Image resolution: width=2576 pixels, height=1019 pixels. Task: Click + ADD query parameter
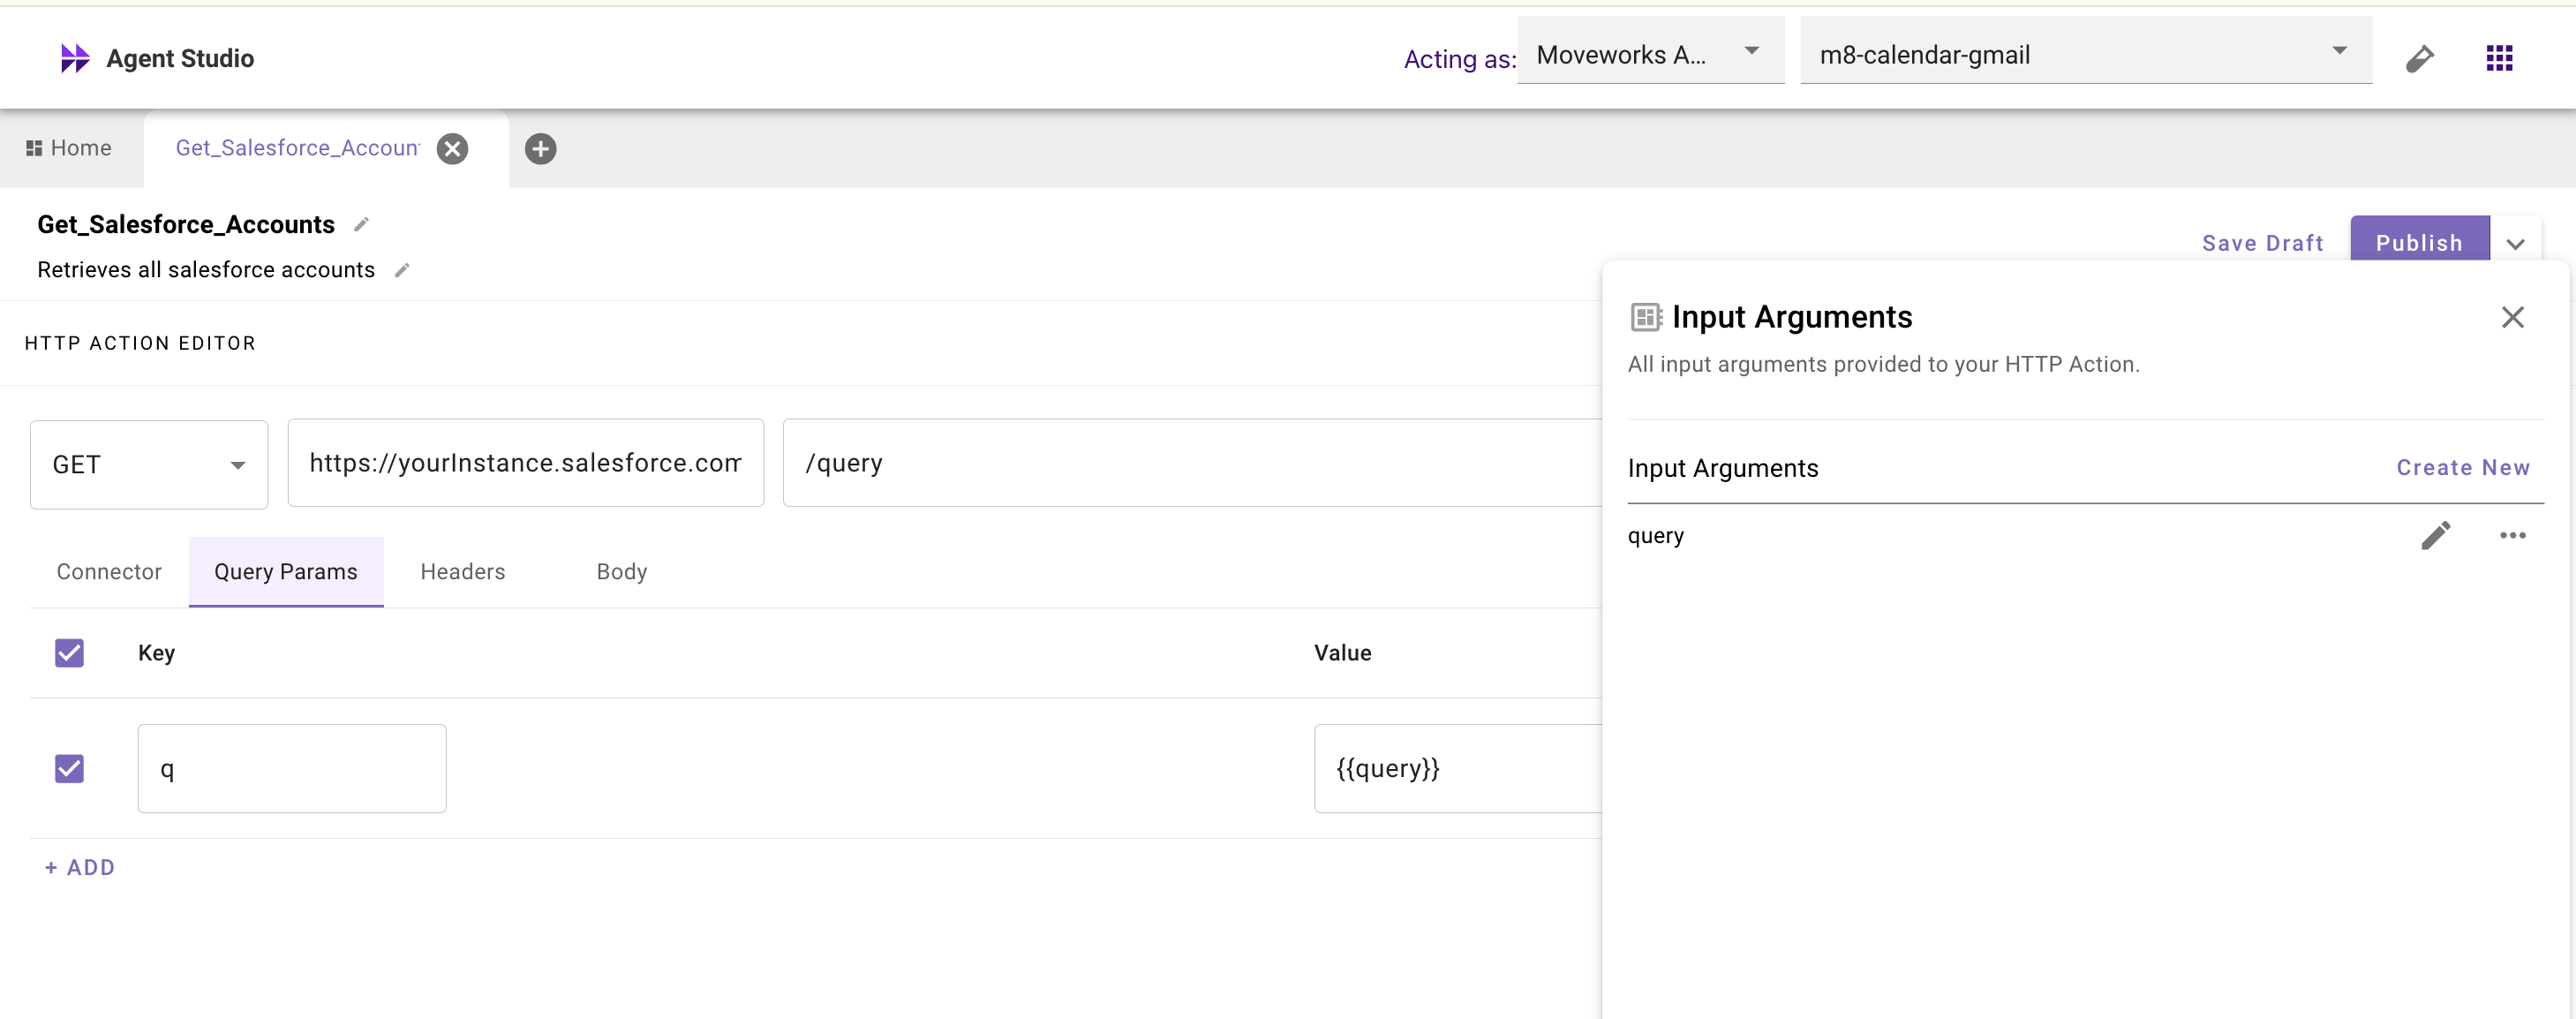coord(80,868)
